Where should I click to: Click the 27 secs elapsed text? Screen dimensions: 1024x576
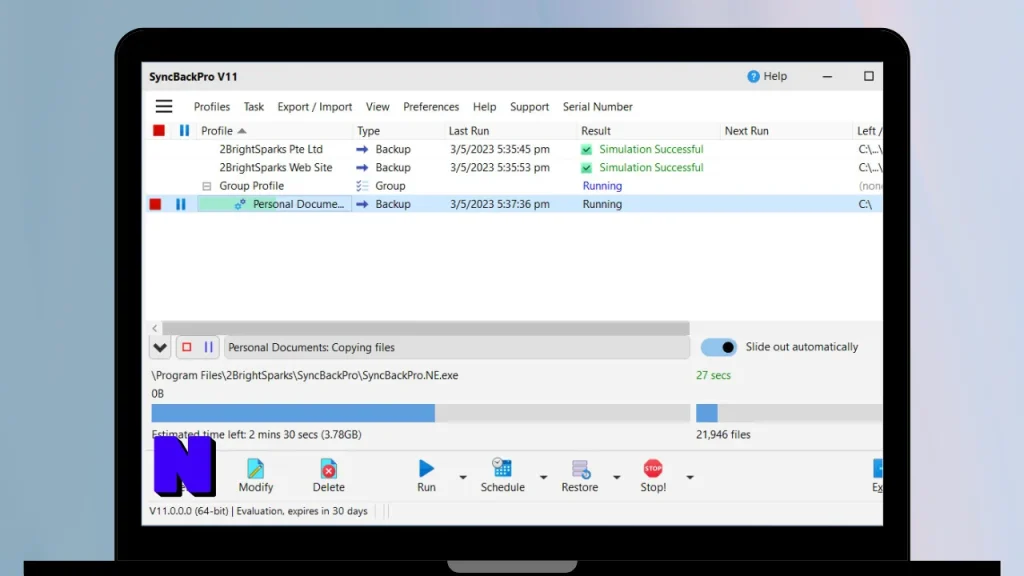coord(713,376)
